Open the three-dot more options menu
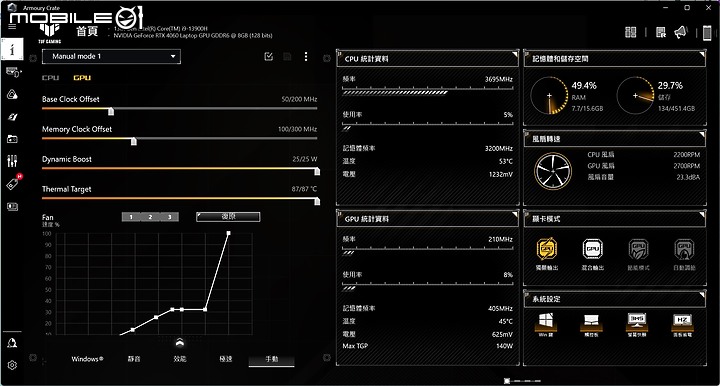Viewport: 720px width, 386px height. click(x=306, y=56)
